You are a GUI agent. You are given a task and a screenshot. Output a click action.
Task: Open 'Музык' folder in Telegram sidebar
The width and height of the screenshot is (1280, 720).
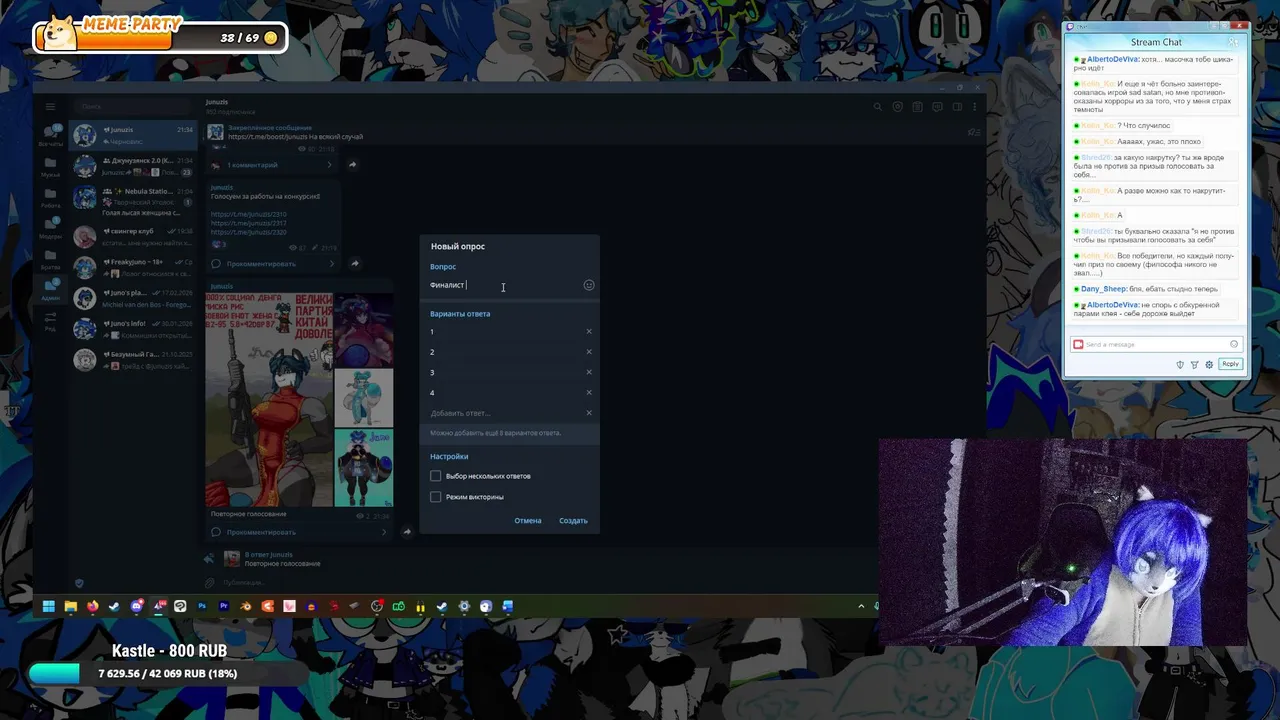click(50, 167)
